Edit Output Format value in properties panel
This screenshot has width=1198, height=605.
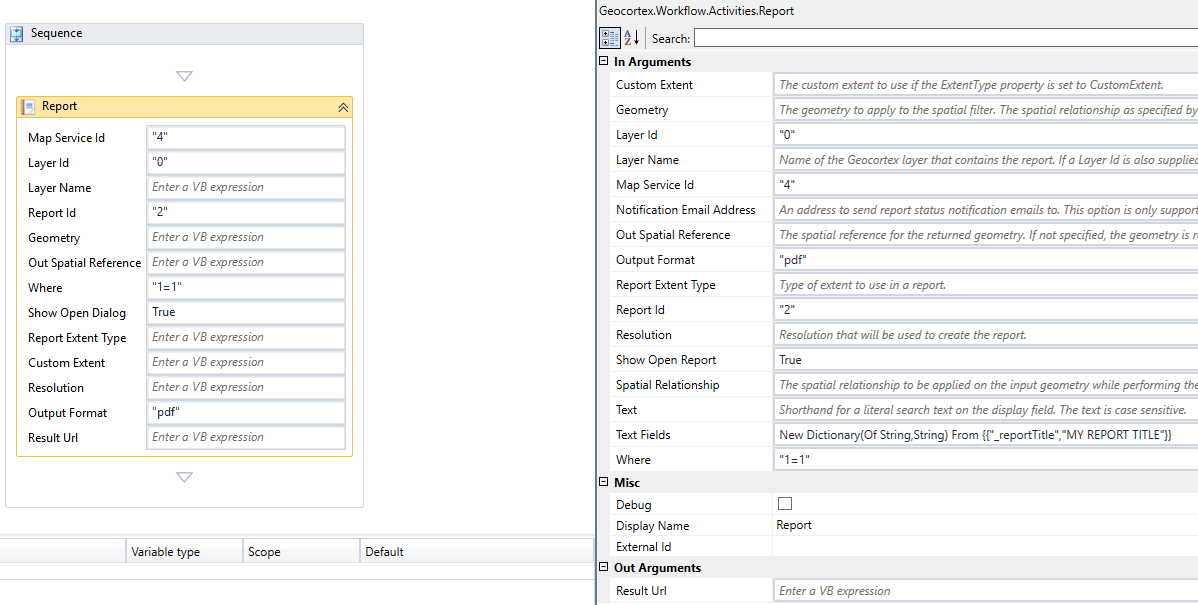986,260
